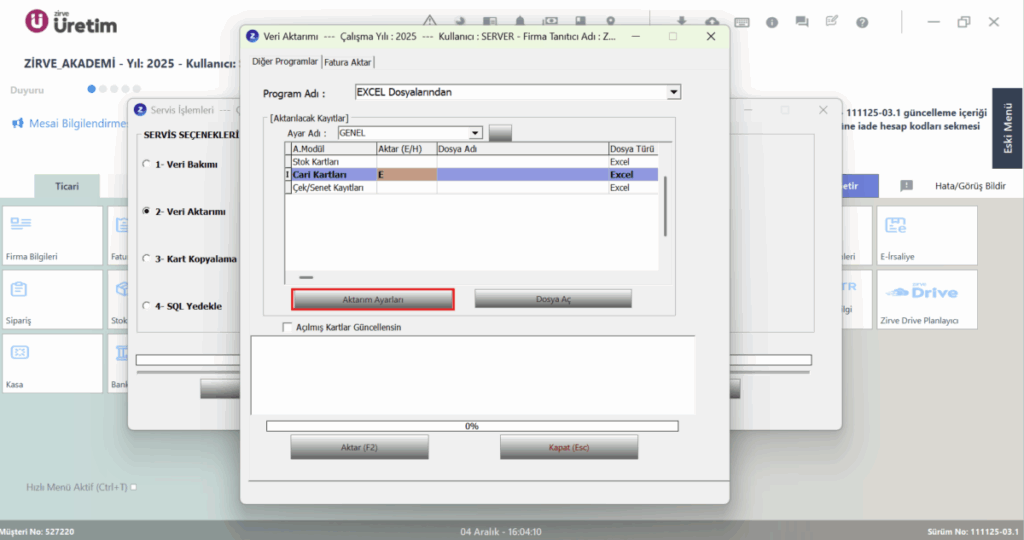Open the Firma Bilgileri tile

(52, 235)
